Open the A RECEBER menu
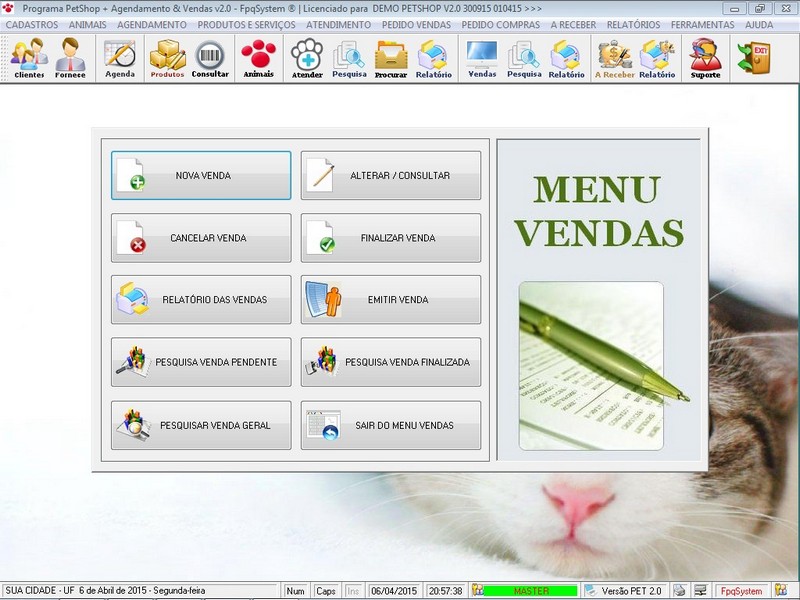This screenshot has width=800, height=600. [573, 24]
